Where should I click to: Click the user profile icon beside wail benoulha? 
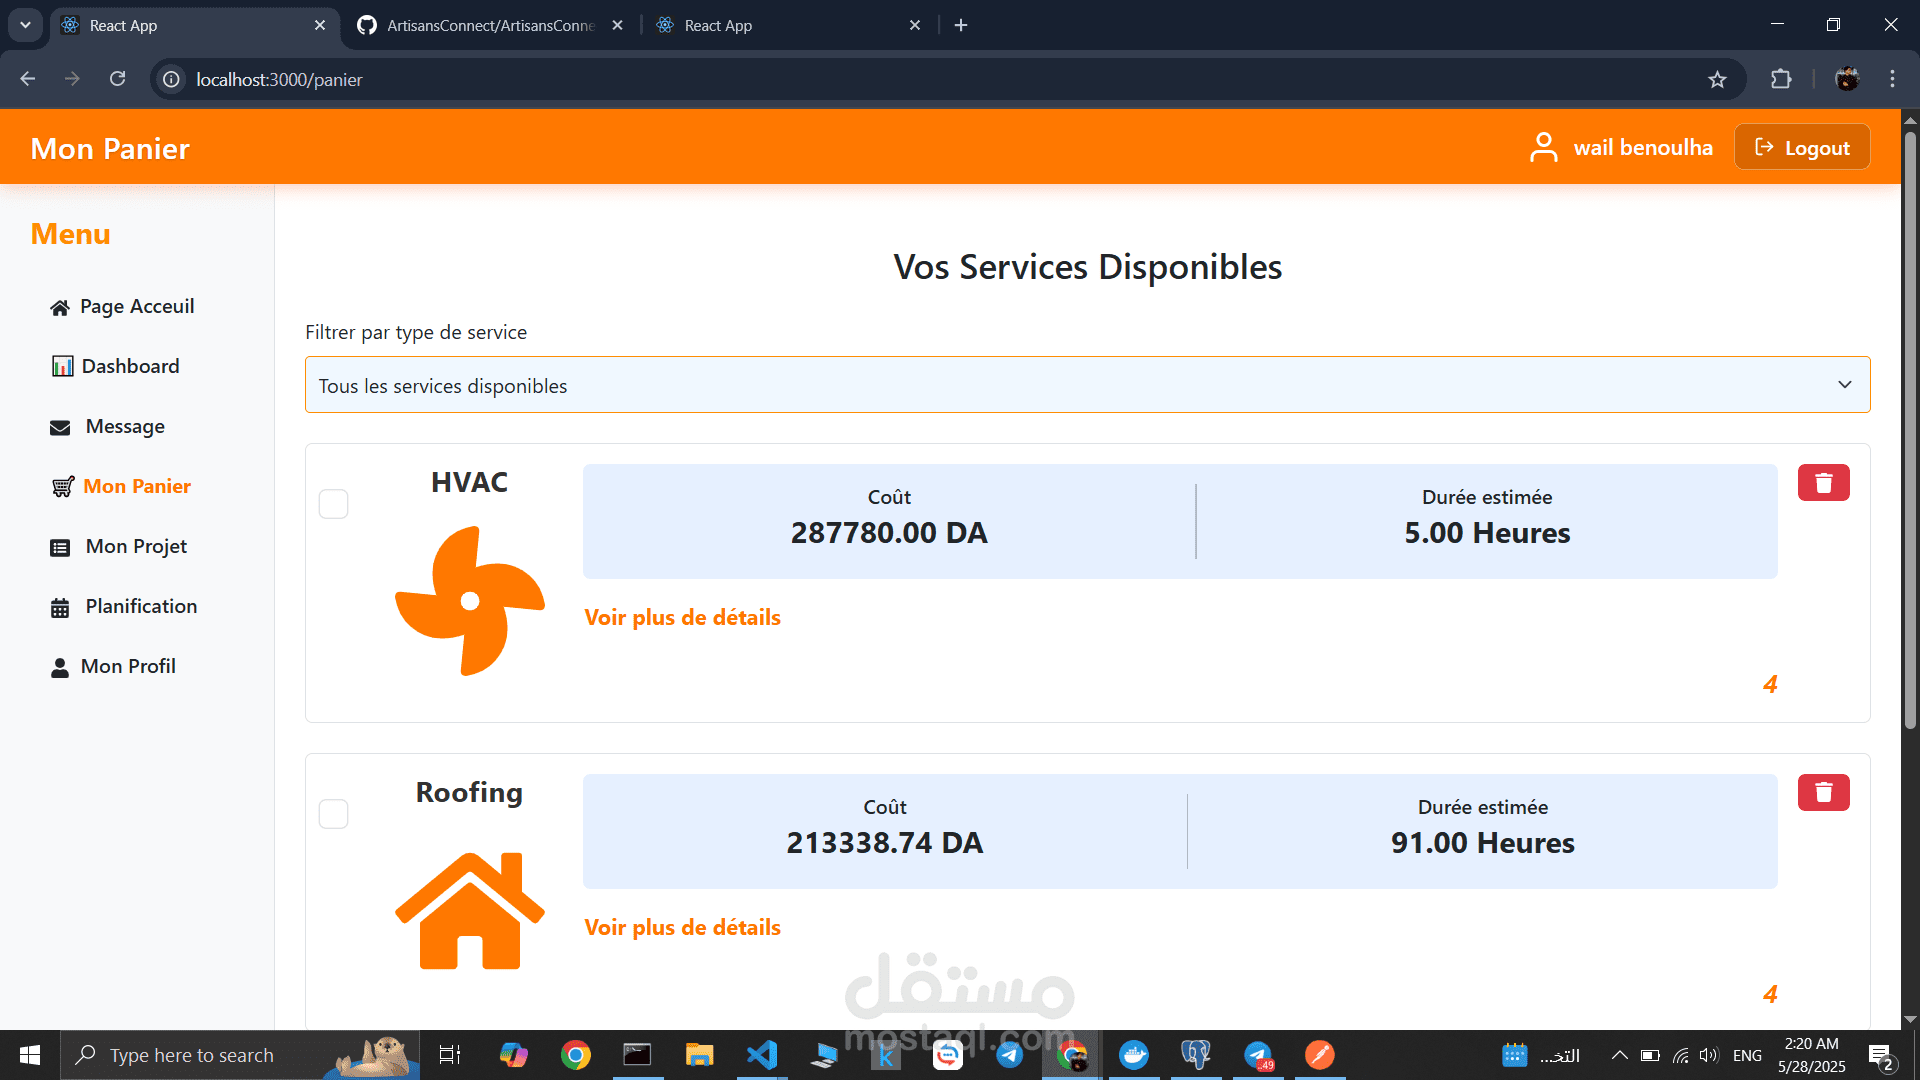click(1543, 148)
